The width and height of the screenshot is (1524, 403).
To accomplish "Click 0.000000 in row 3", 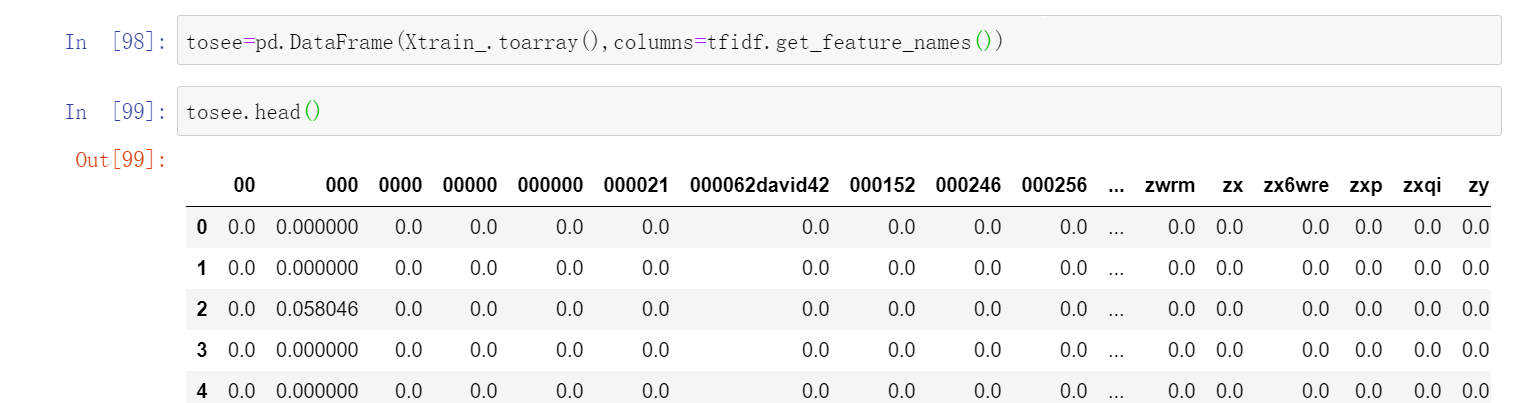I will click(317, 351).
